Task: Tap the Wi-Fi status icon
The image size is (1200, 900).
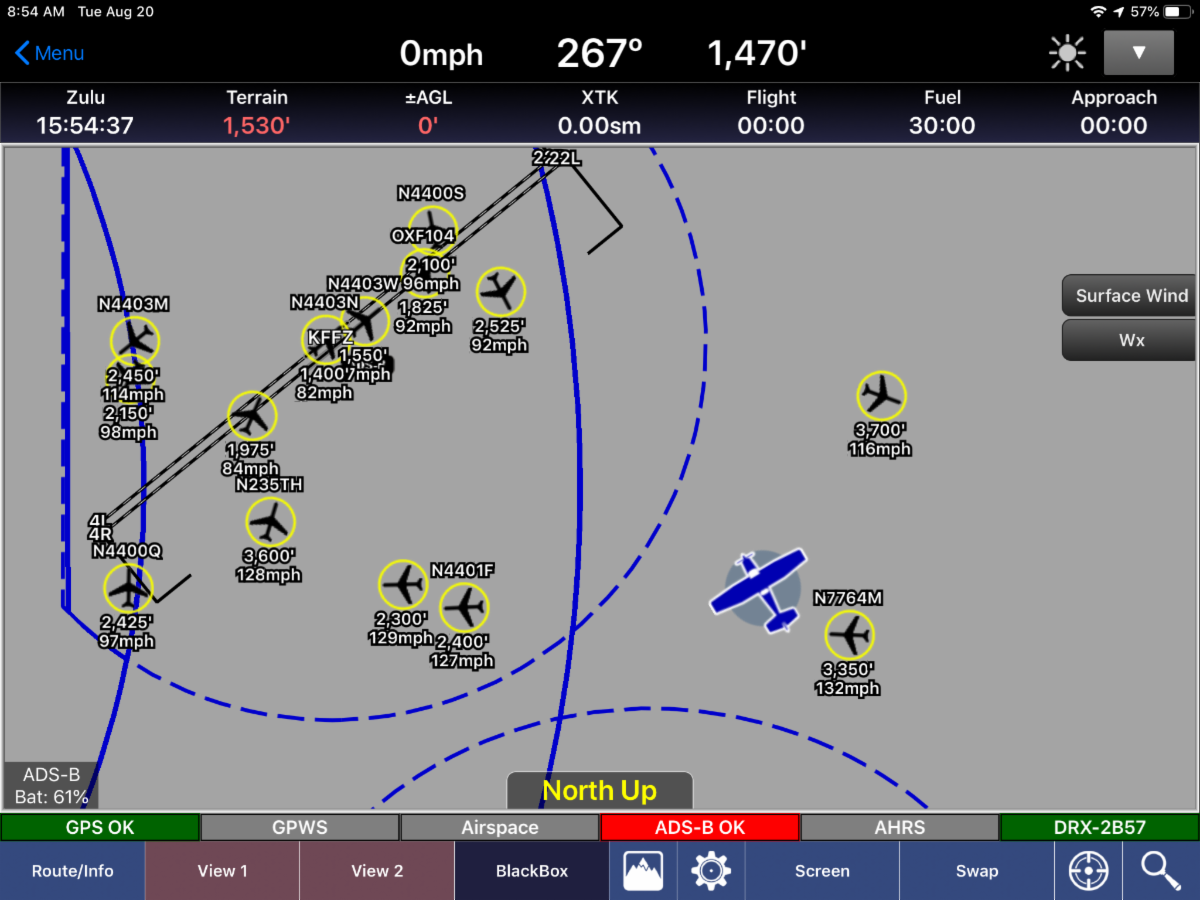Action: (x=1098, y=12)
